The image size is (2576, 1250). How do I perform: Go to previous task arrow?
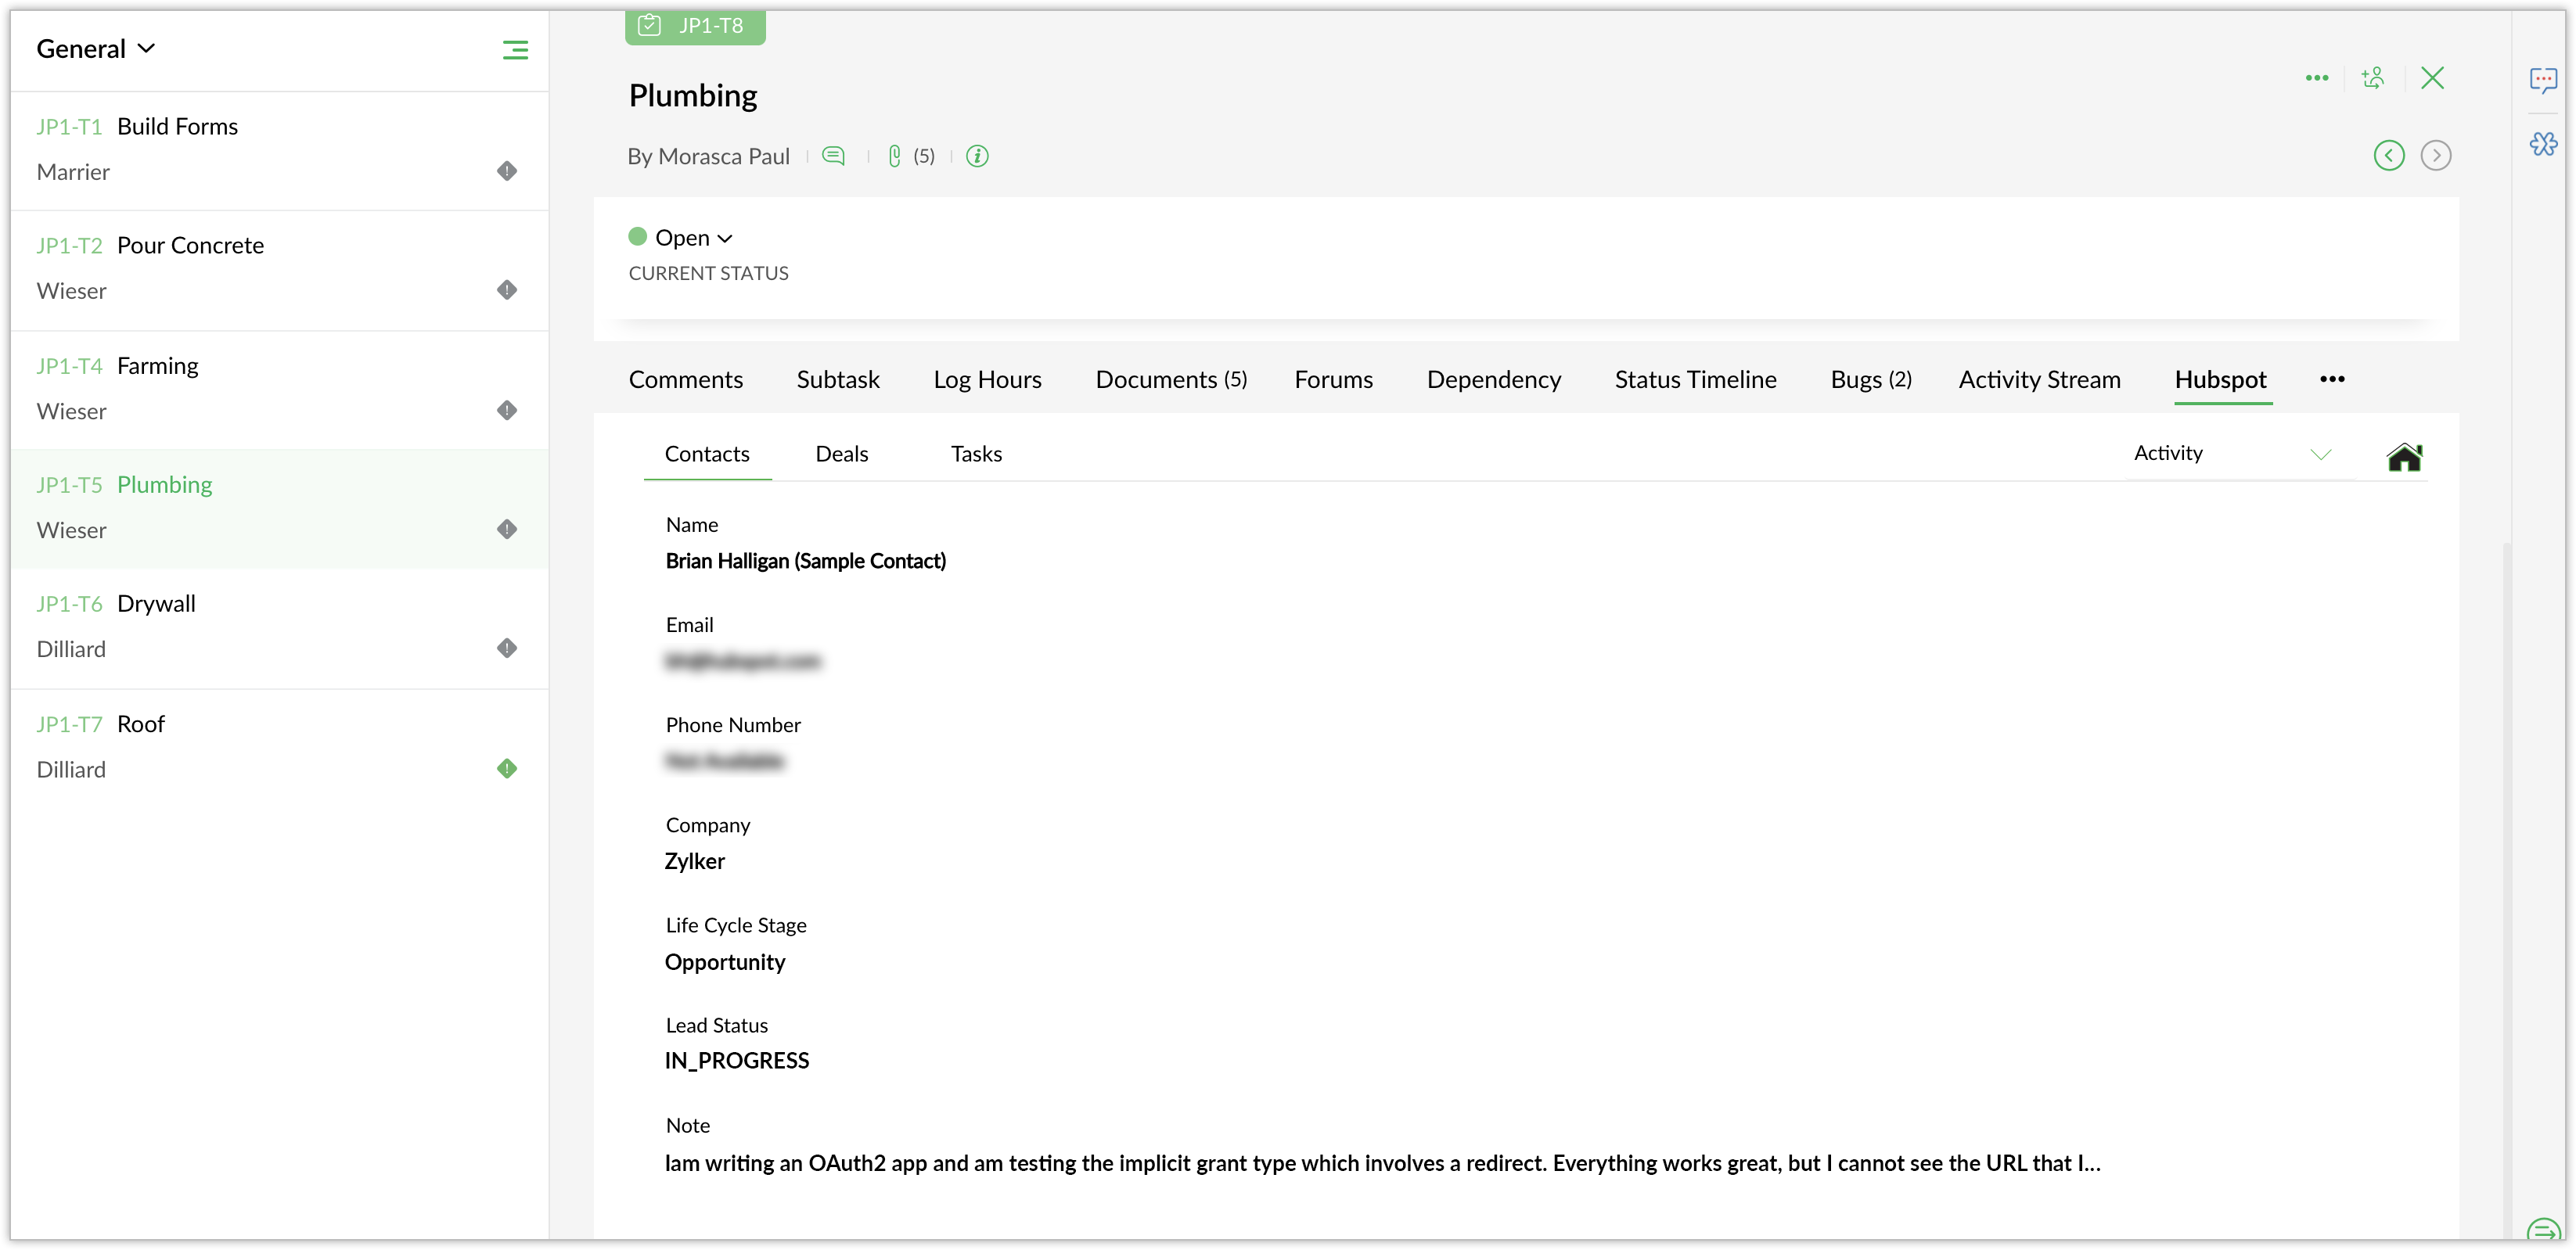pos(2388,155)
